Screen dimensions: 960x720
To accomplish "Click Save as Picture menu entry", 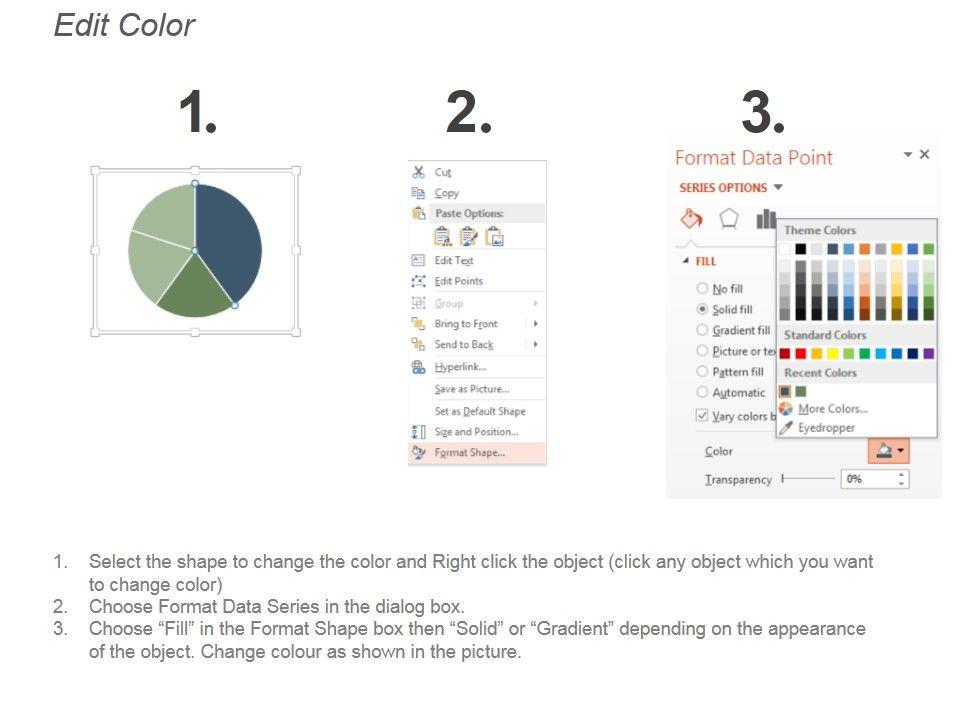I will (471, 389).
